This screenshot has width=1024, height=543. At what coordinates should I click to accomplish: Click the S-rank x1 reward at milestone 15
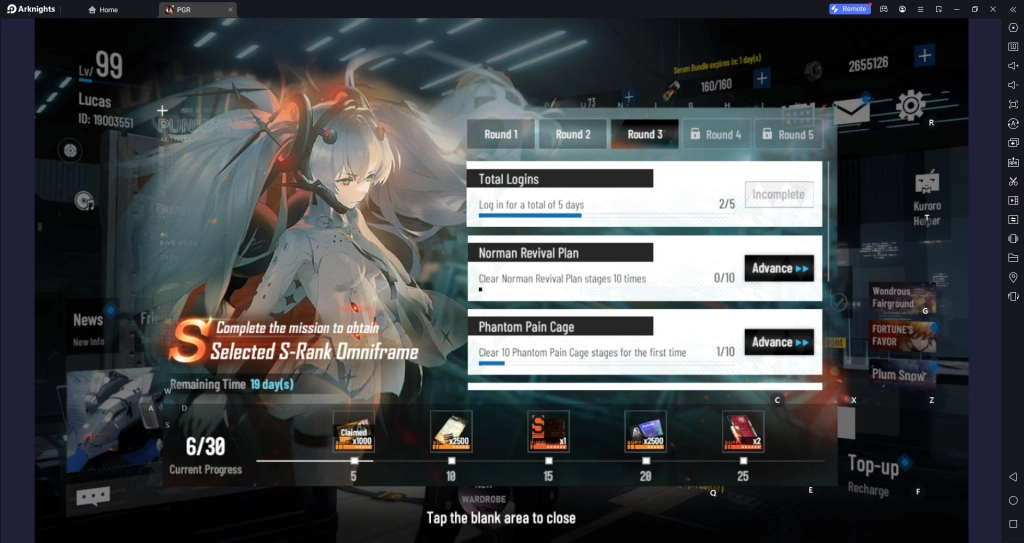[x=549, y=431]
